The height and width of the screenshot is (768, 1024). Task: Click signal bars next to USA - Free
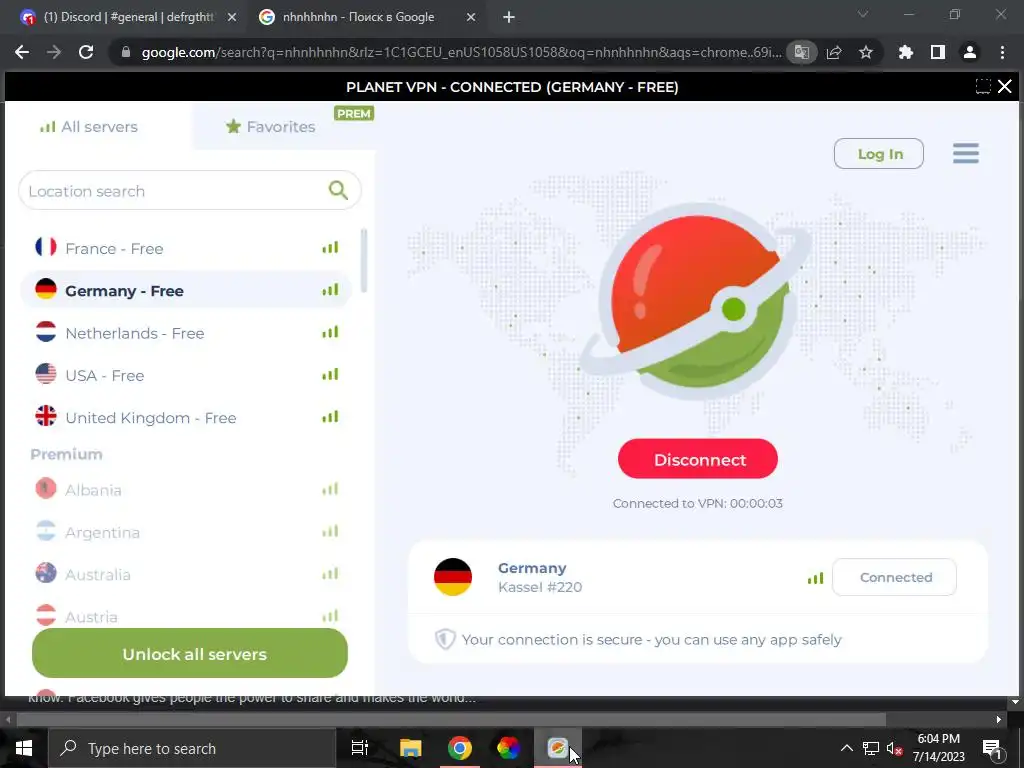(330, 374)
